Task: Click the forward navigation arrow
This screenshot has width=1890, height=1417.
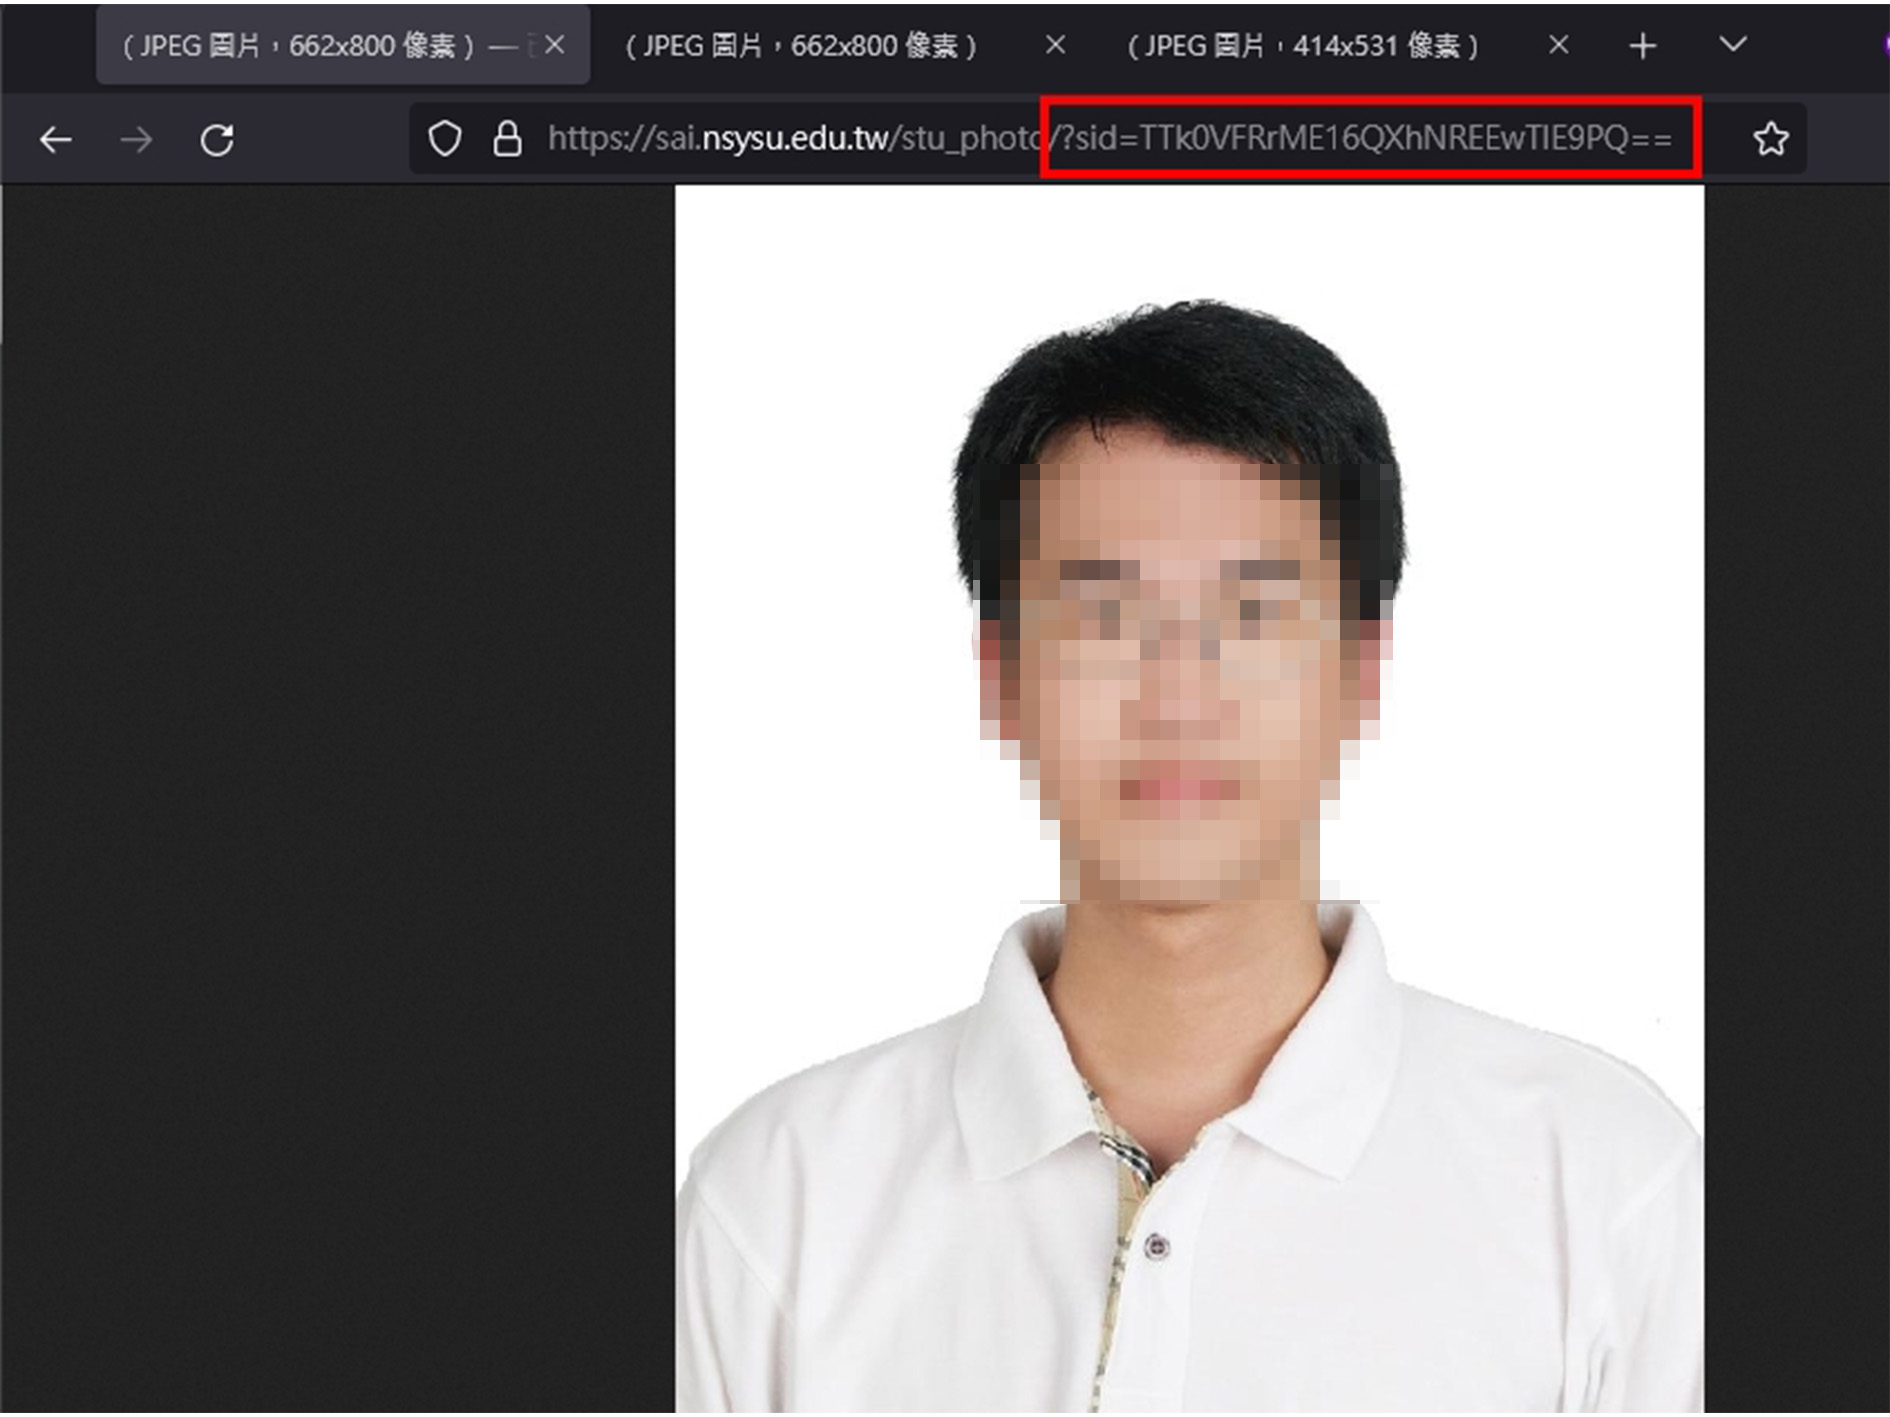Action: click(x=137, y=140)
